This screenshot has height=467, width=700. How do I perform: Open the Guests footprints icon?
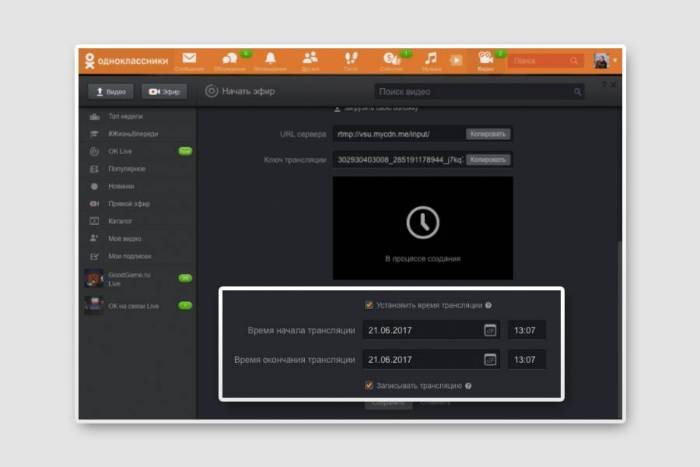click(x=351, y=59)
